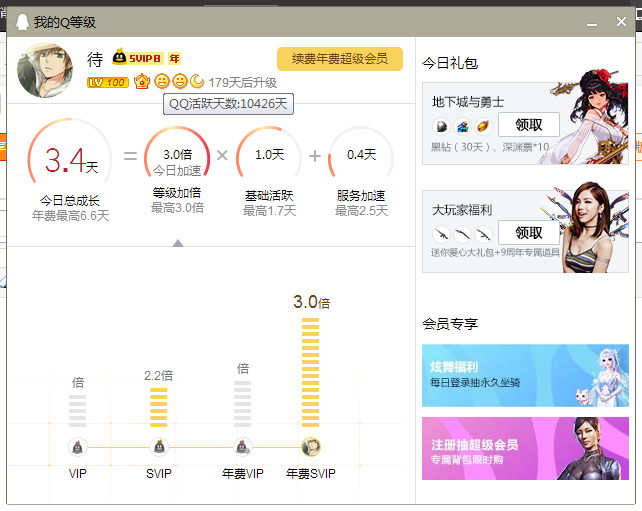The height and width of the screenshot is (511, 642).
Task: Click 续费年费超级会员 renew button
Action: [340, 59]
